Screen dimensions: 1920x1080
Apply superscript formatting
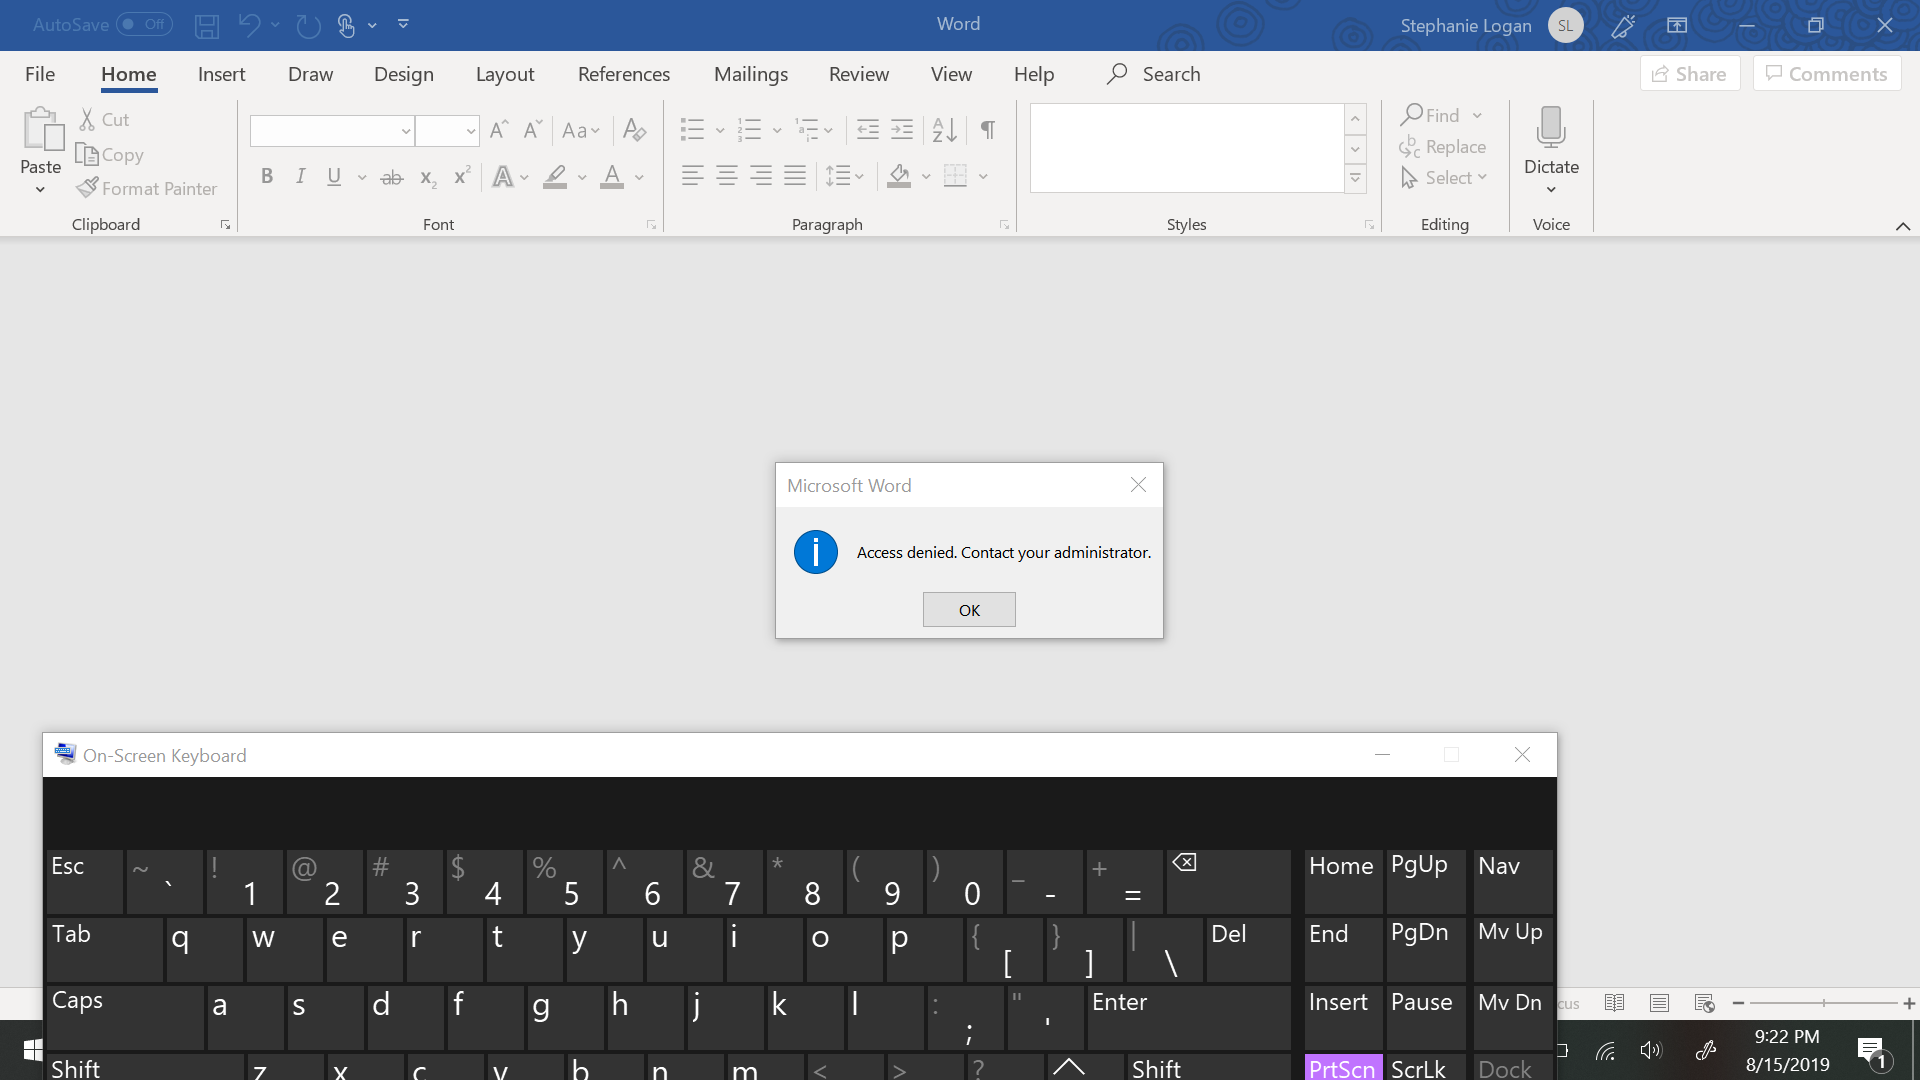click(462, 177)
